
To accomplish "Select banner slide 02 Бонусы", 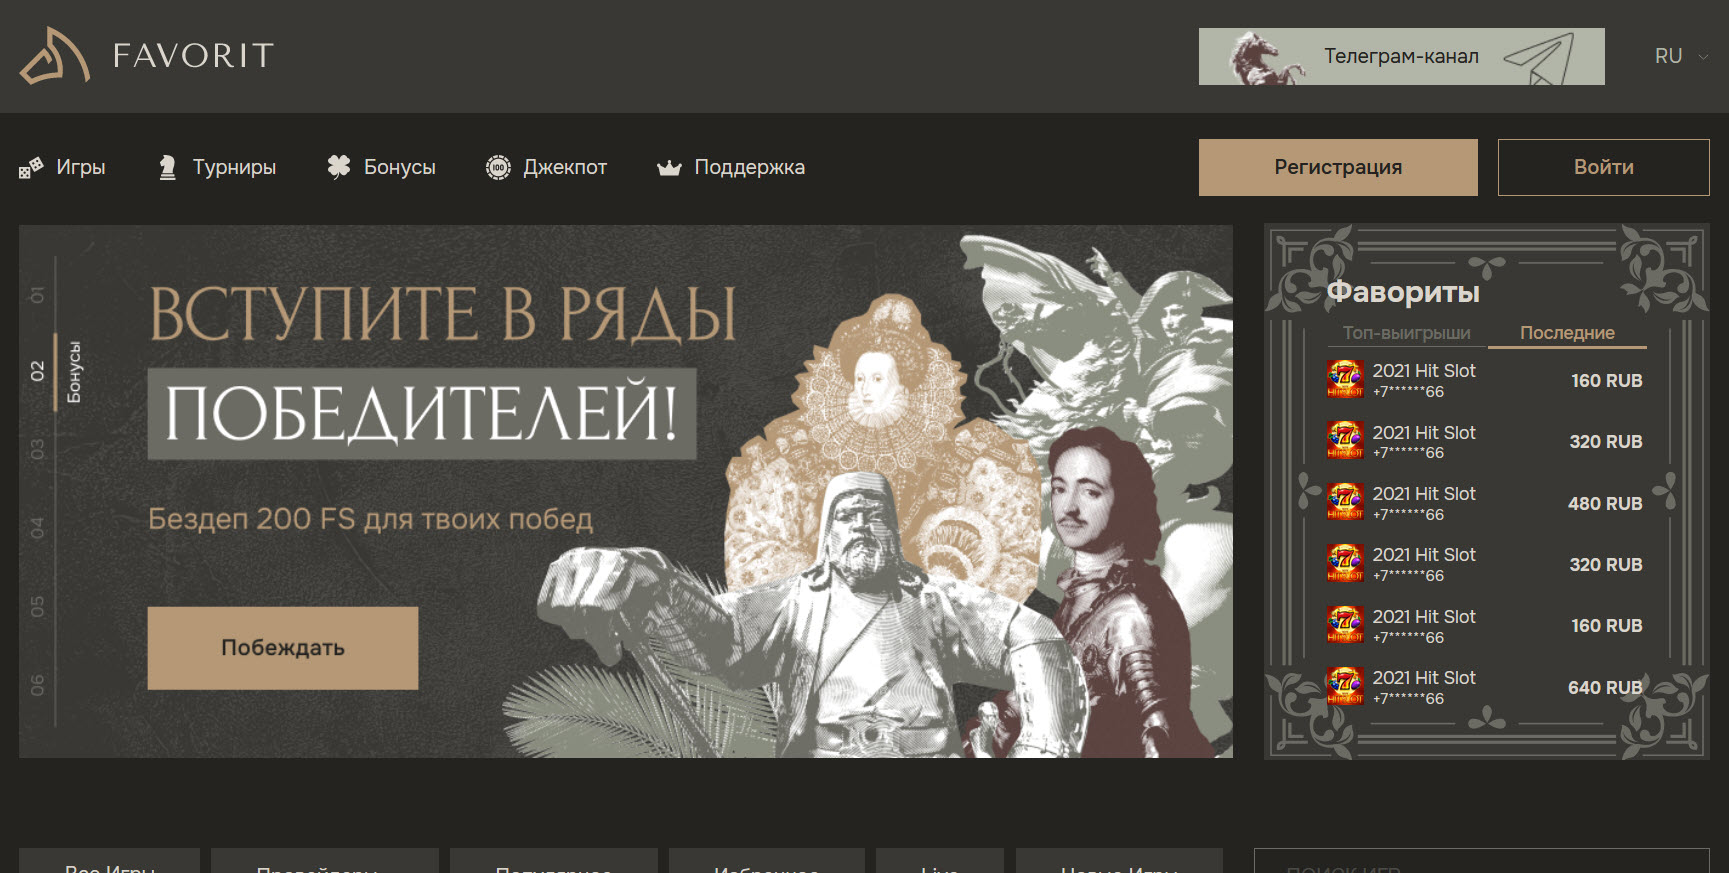I will (x=55, y=371).
